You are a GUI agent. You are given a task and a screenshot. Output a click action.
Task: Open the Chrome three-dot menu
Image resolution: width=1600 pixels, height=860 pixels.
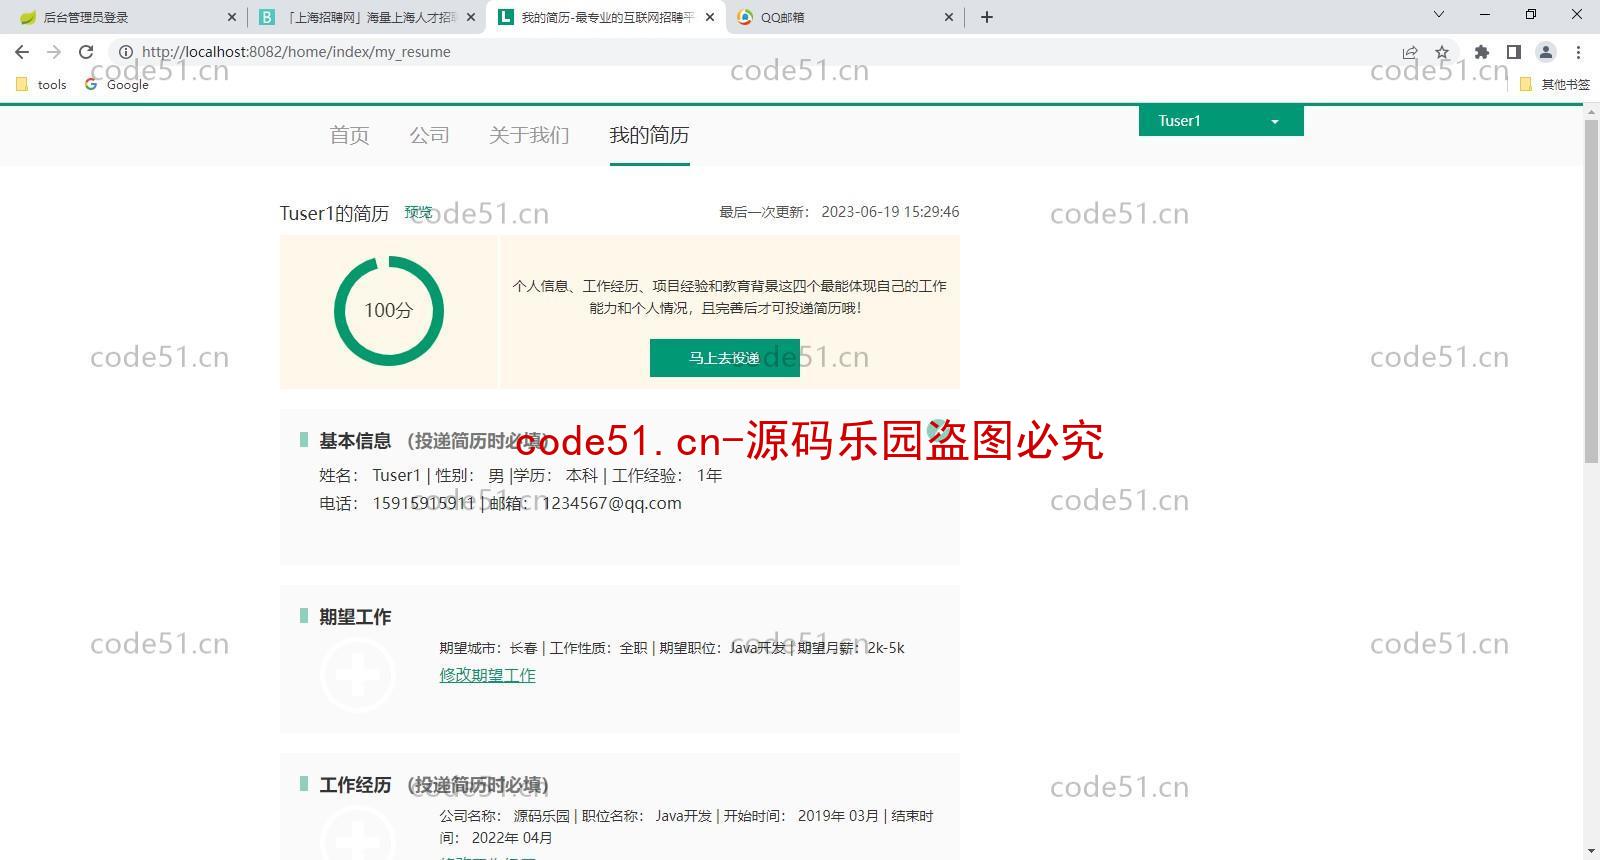pyautogui.click(x=1578, y=52)
